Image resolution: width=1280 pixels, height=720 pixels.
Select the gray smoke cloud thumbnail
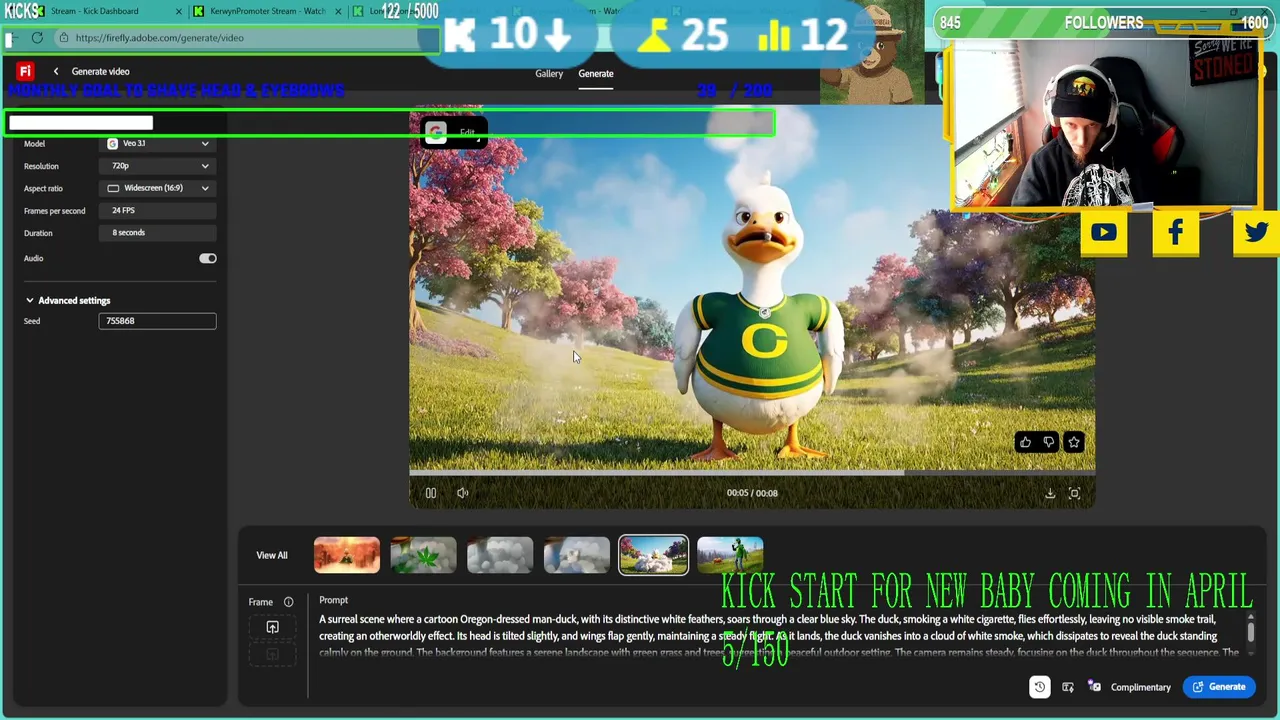point(500,555)
